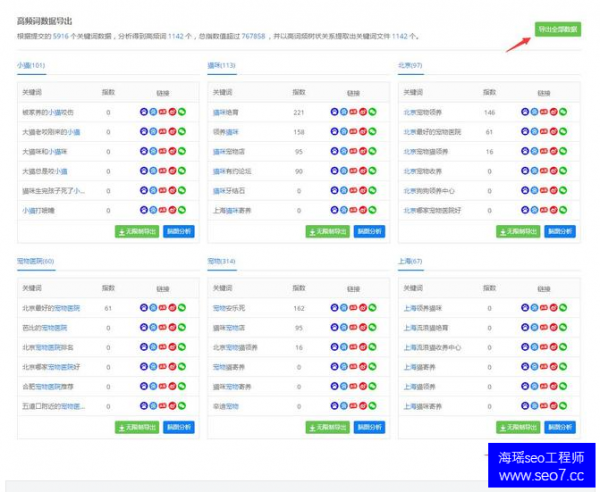Click purple Baidu paw icon for 北京宠物医院排名

click(143, 347)
